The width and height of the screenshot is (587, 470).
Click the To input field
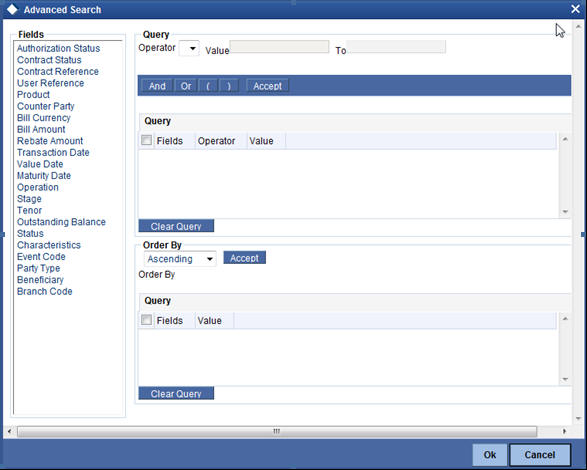tap(396, 47)
